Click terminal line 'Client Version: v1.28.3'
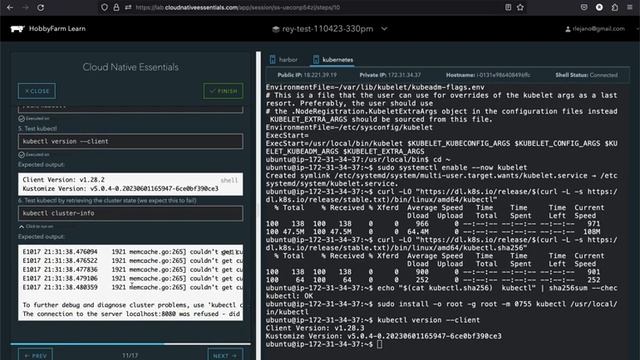640x360 pixels. pos(315,328)
